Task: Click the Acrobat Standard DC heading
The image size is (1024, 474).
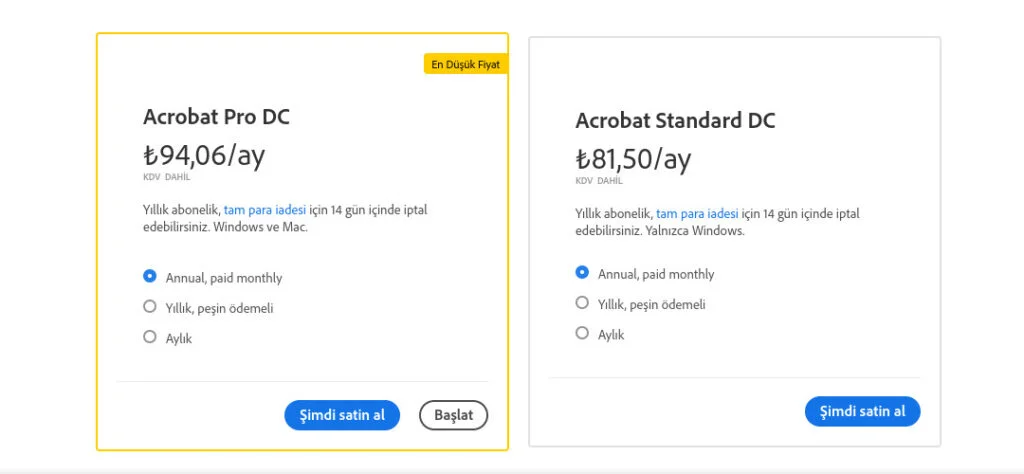Action: 675,121
